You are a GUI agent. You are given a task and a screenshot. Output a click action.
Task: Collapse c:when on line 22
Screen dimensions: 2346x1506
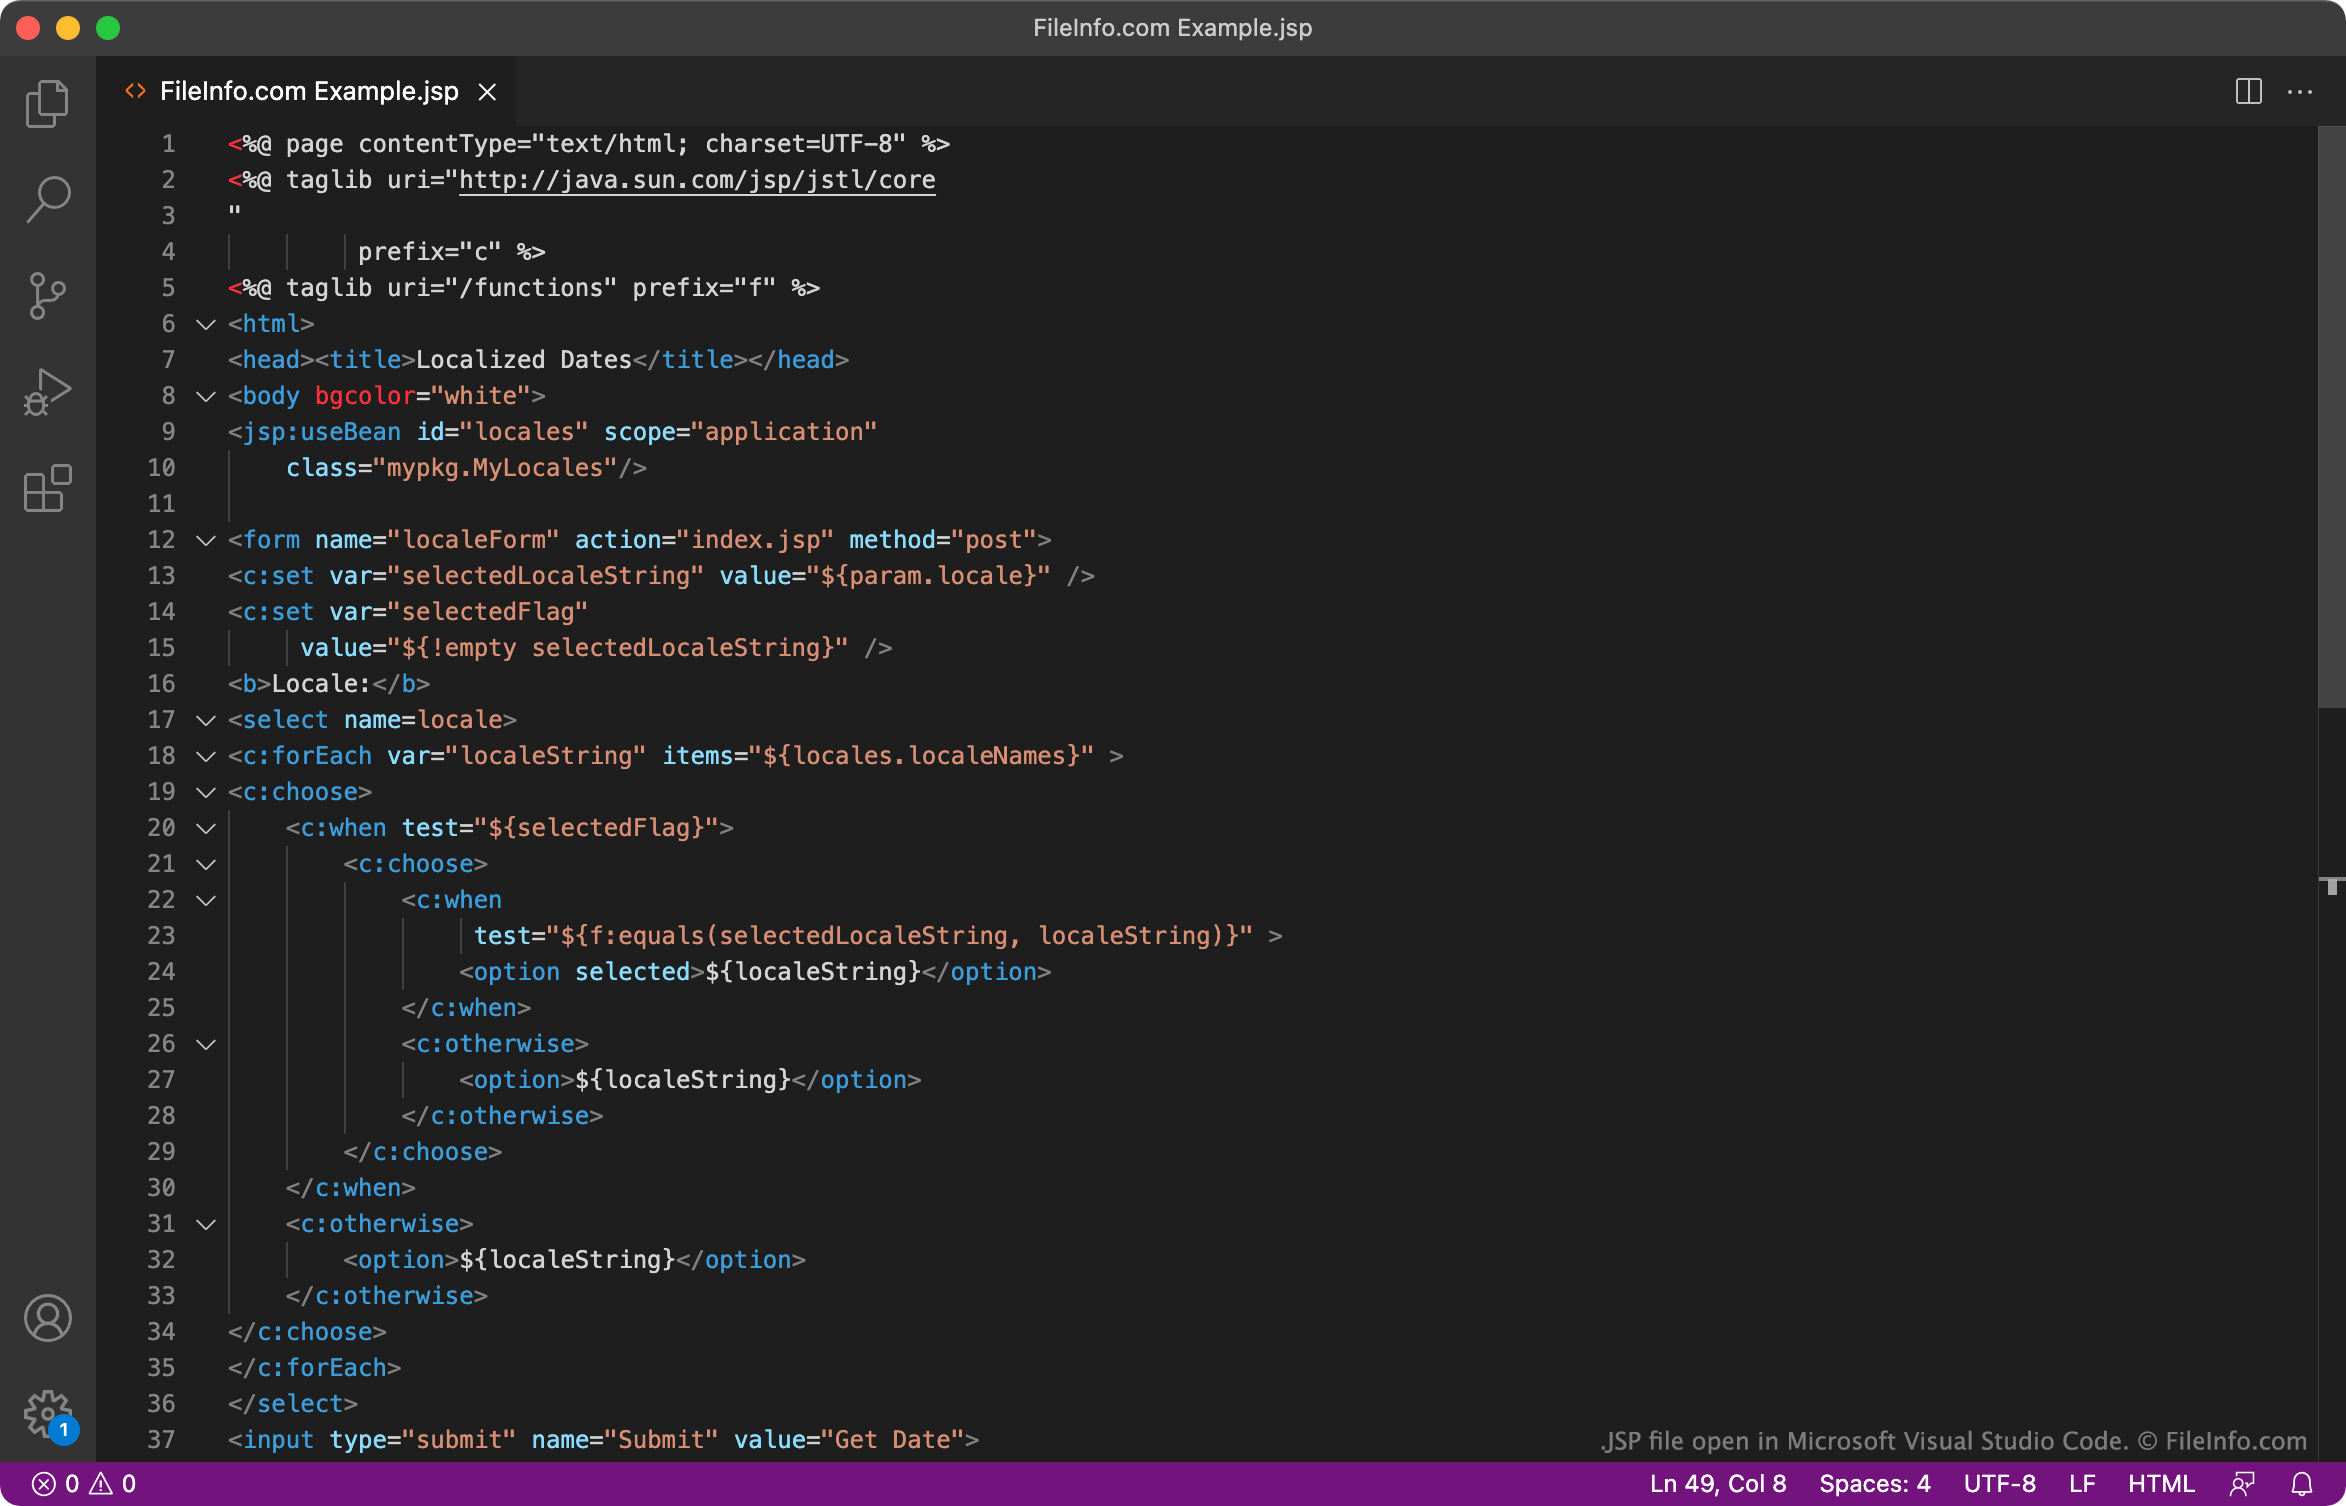point(206,900)
